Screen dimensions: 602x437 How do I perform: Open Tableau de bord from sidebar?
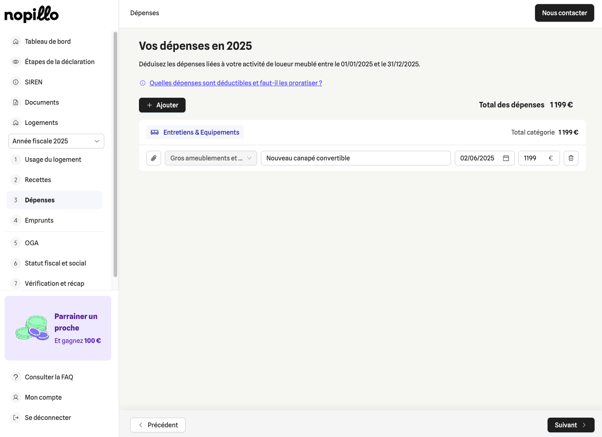click(x=47, y=41)
